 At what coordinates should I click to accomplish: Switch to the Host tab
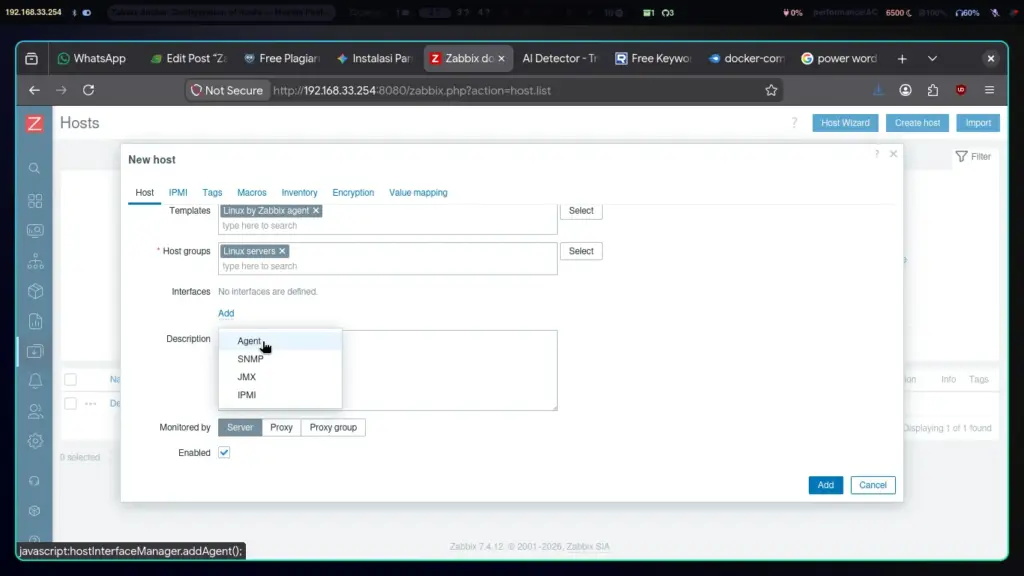coord(144,193)
